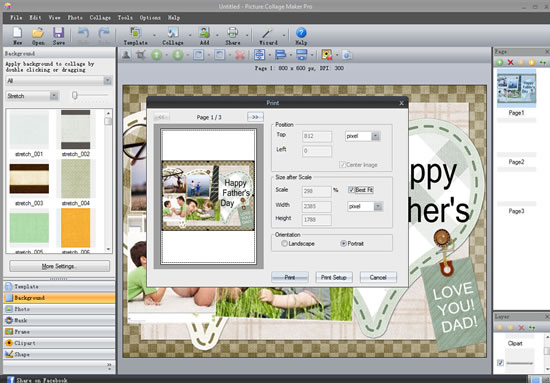Viewport: 550px width, 383px height.
Task: Switch to the Clipart panel tab
Action: click(x=59, y=343)
